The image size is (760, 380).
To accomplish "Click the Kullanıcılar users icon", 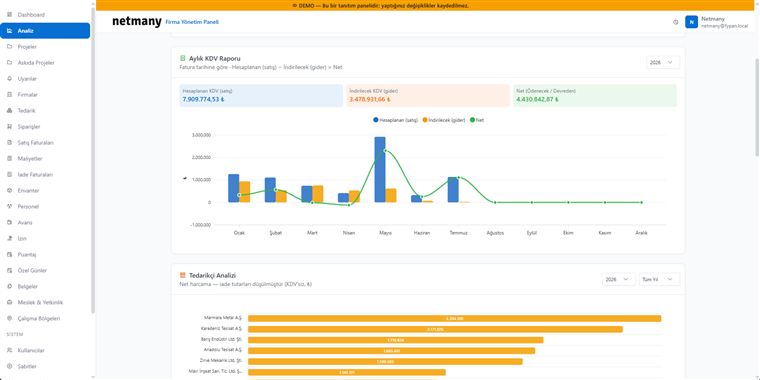I will [x=10, y=350].
